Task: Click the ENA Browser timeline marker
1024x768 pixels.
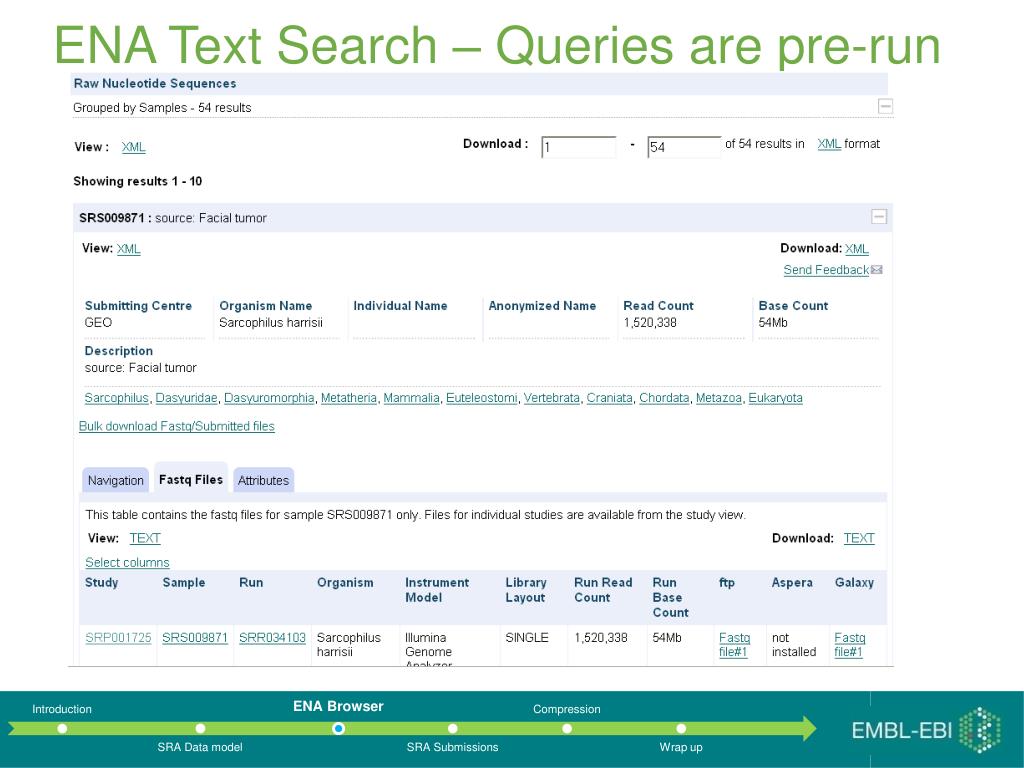Action: tap(338, 728)
